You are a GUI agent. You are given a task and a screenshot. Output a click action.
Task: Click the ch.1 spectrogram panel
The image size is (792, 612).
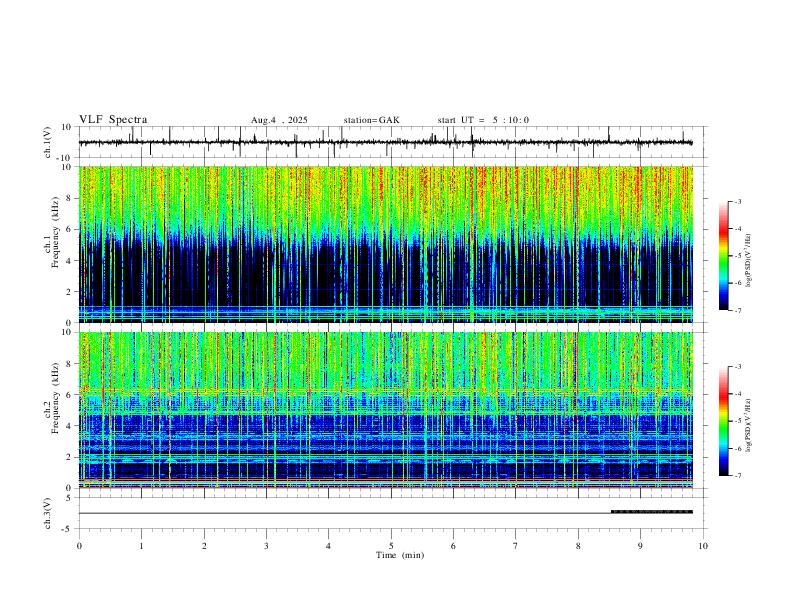tap(386, 244)
